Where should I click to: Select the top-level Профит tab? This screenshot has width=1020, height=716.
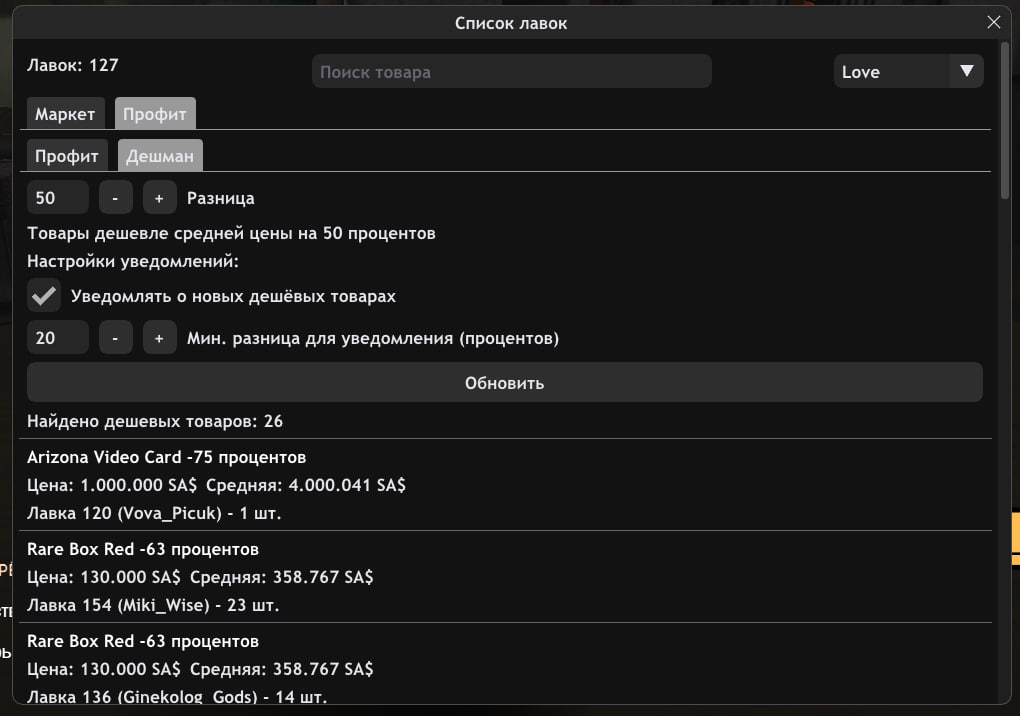(155, 114)
